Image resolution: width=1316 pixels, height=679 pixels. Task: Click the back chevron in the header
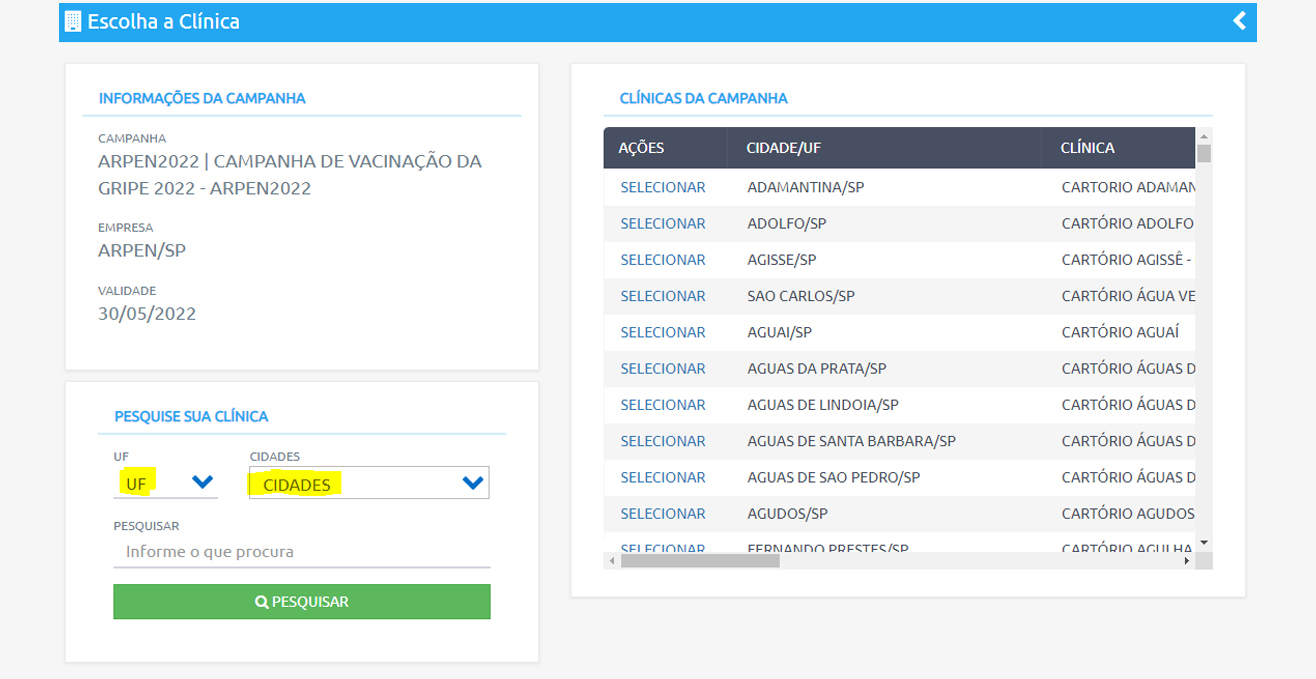[x=1239, y=21]
